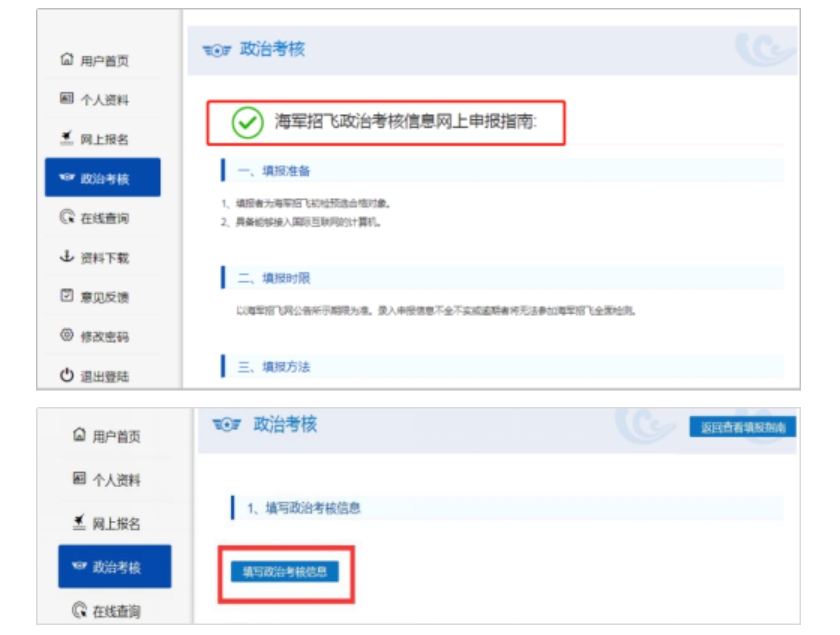Click the power icon beside 退出登陆
The width and height of the screenshot is (840, 635).
[67, 376]
